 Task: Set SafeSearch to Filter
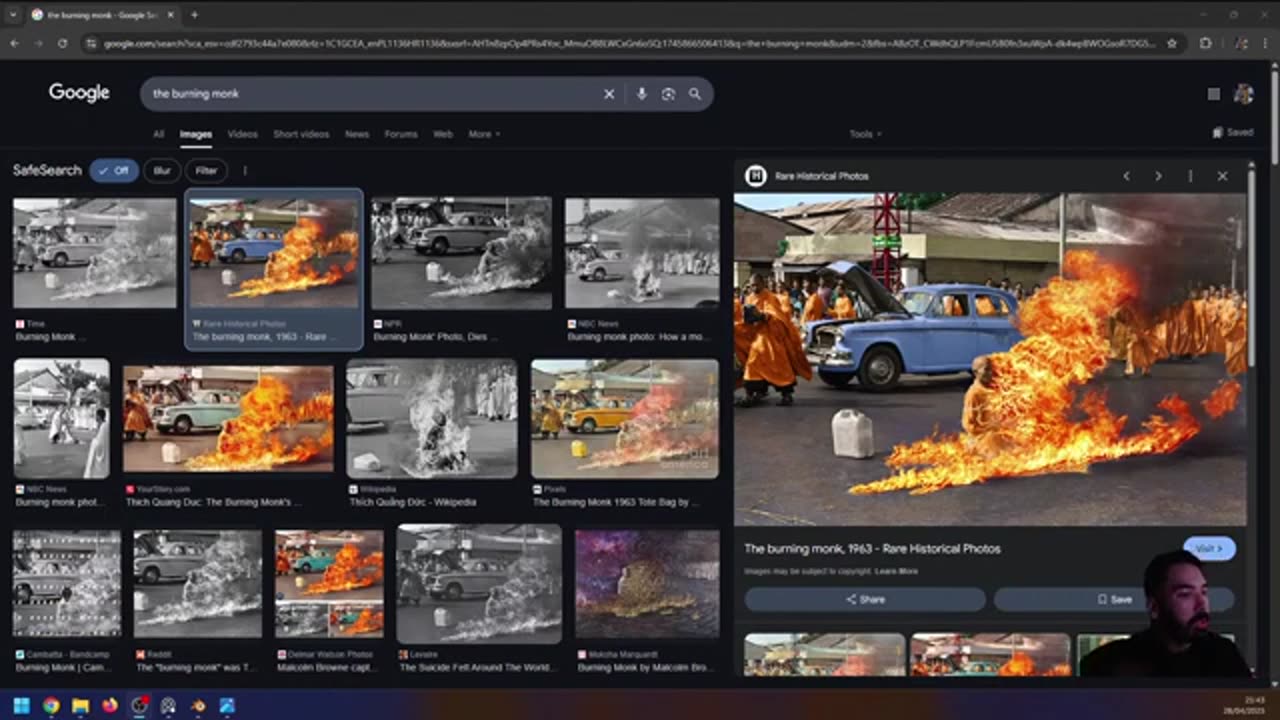[206, 171]
